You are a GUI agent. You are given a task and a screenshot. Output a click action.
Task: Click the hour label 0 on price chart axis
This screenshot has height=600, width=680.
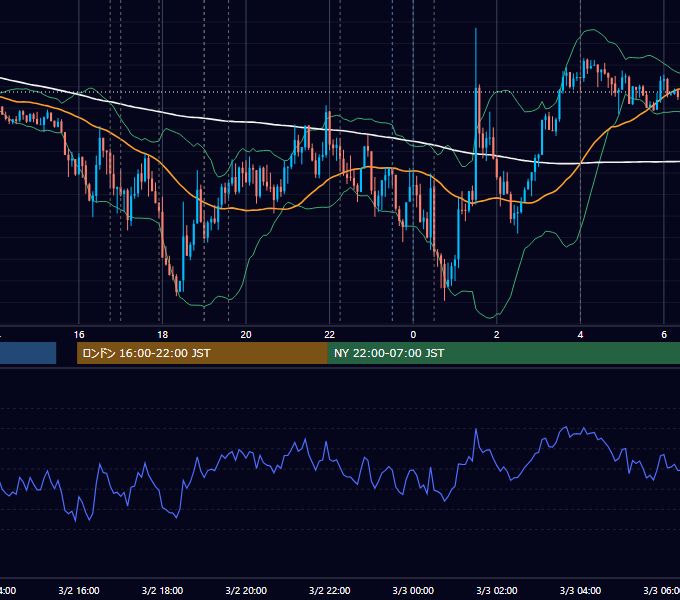coord(413,335)
